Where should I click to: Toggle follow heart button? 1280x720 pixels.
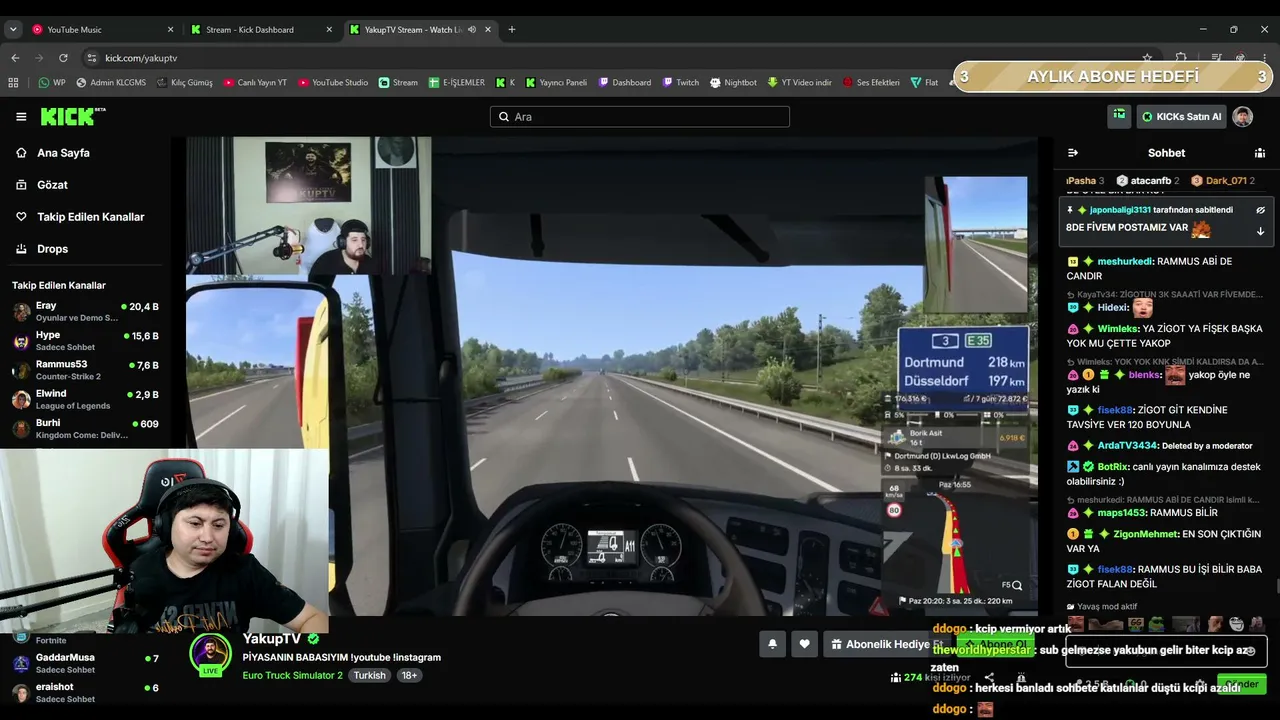804,645
